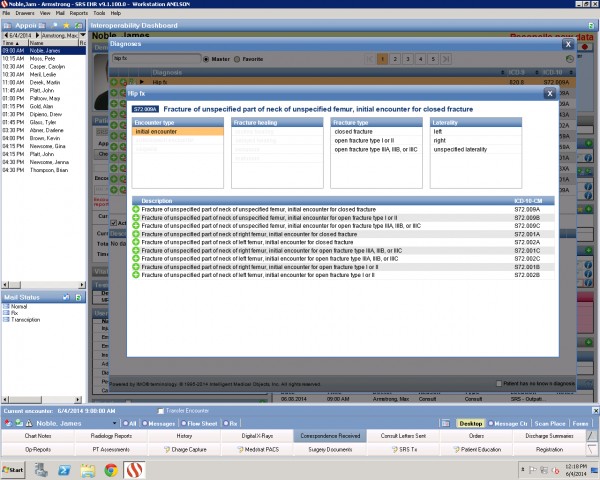Switch to the Radiology Reports tab
Viewport: 600px width, 480px height.
111,436
